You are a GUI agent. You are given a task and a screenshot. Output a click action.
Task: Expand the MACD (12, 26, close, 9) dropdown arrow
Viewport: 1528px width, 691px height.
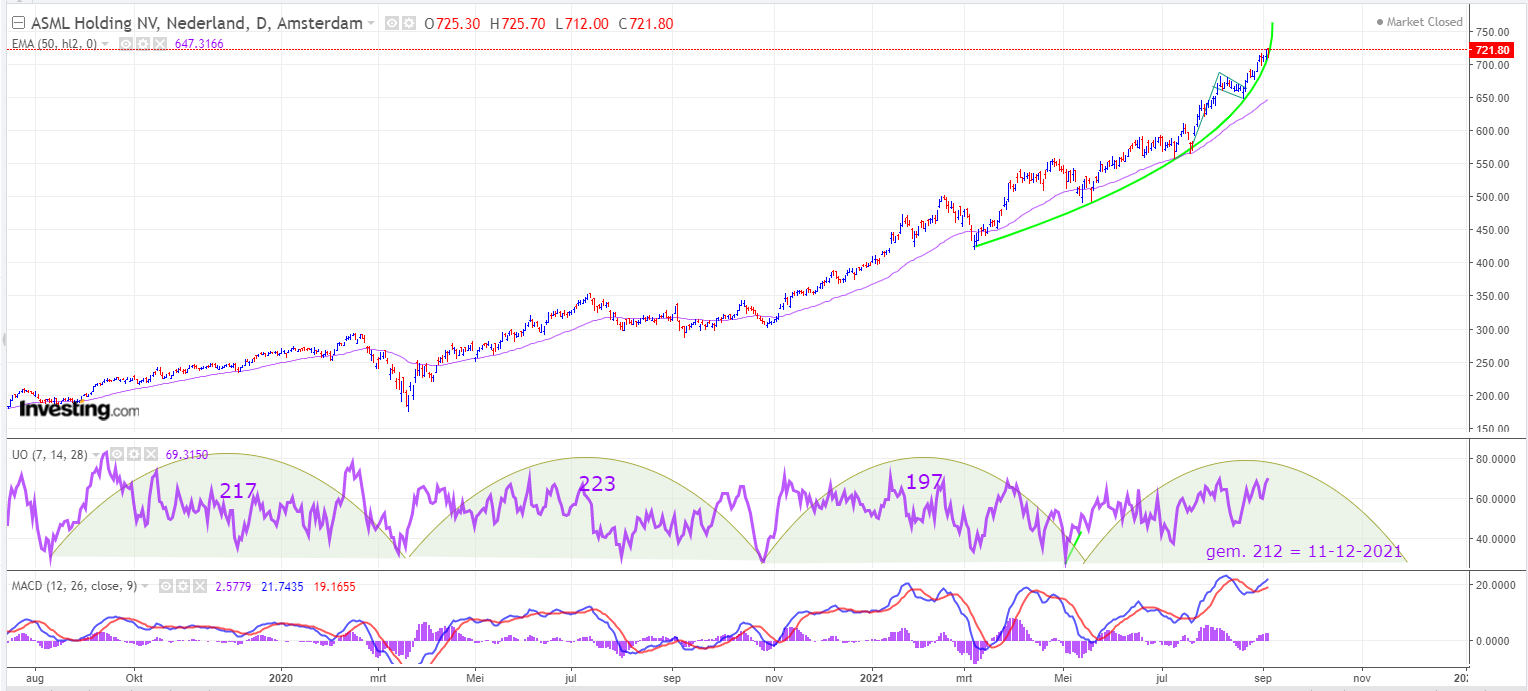point(147,586)
